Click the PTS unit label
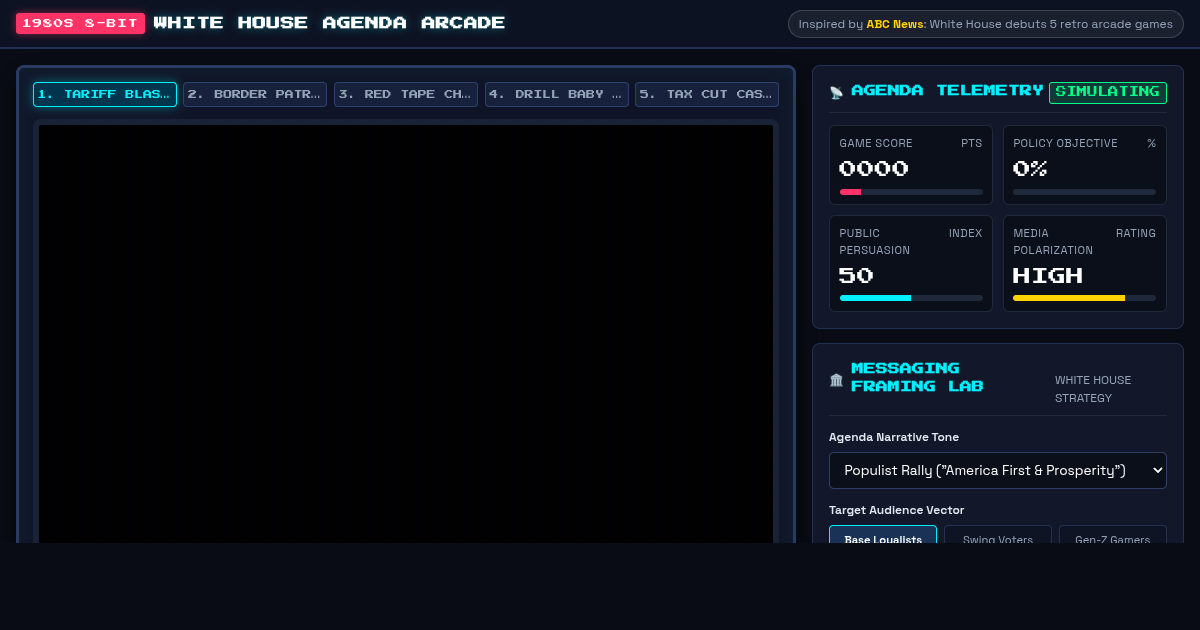Viewport: 1200px width, 630px height. (972, 143)
